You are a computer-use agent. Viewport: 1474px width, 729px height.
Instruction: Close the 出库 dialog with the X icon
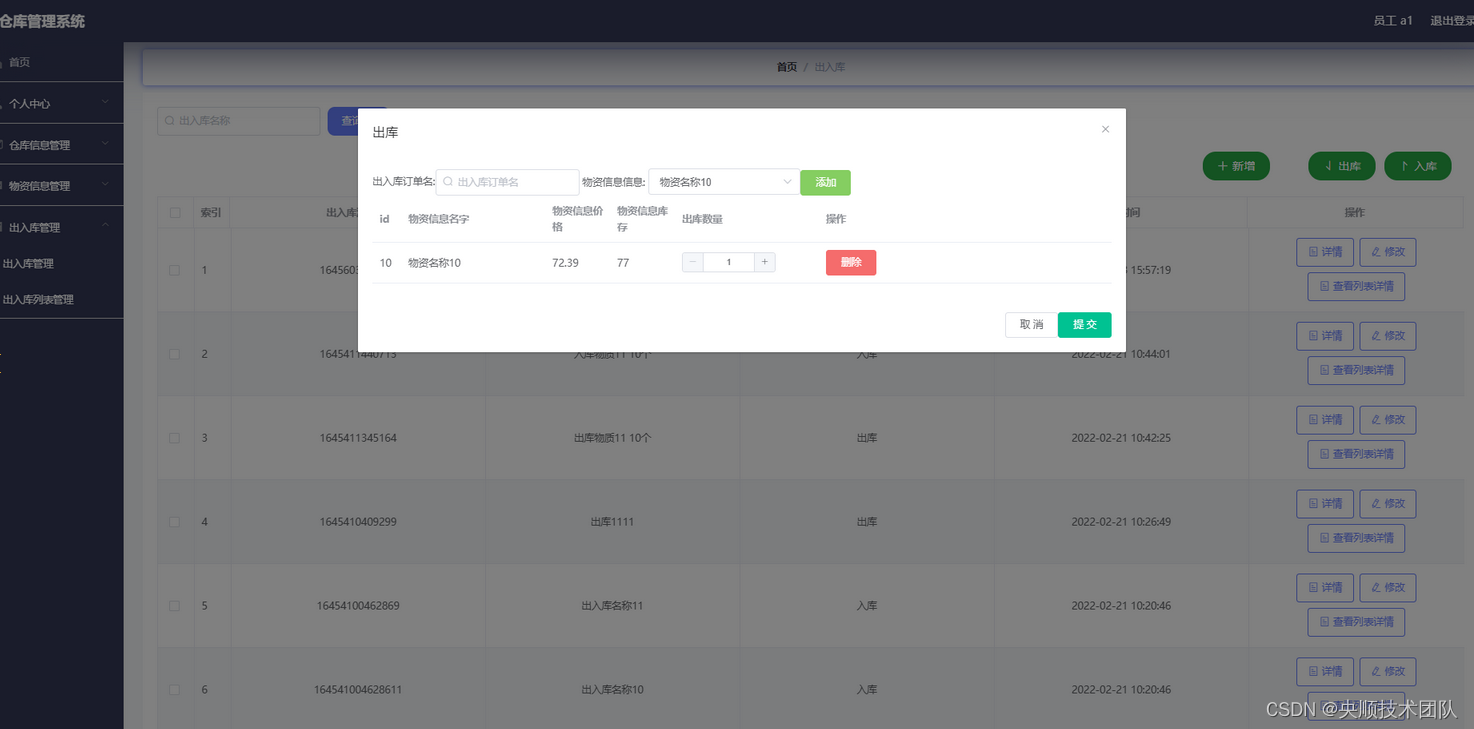tap(1105, 129)
